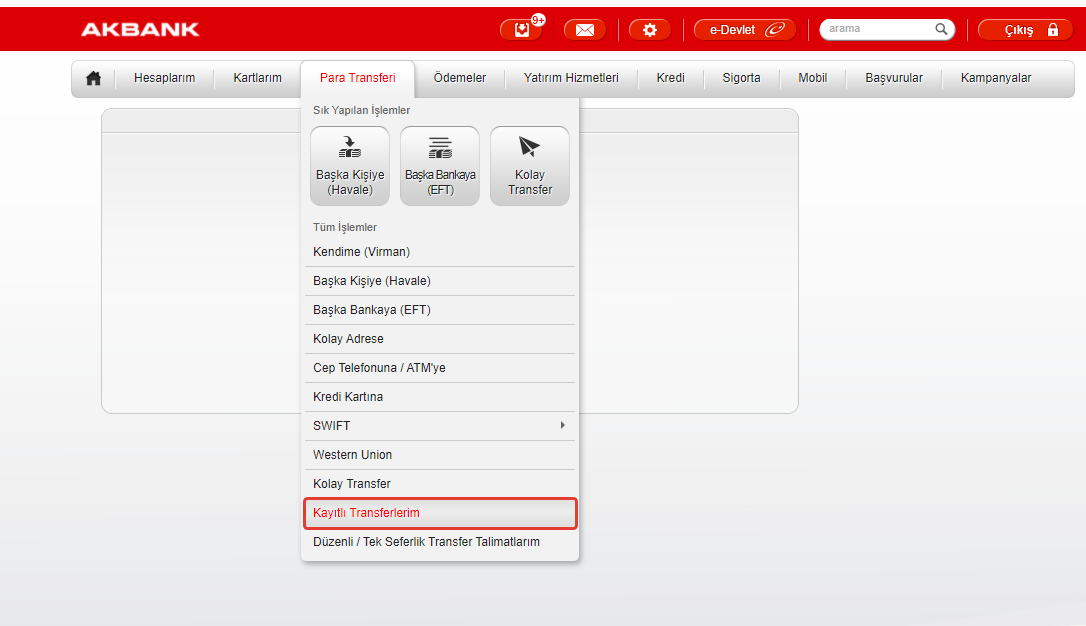Open the Sigorta menu
Viewport: 1086px width, 626px height.
741,78
